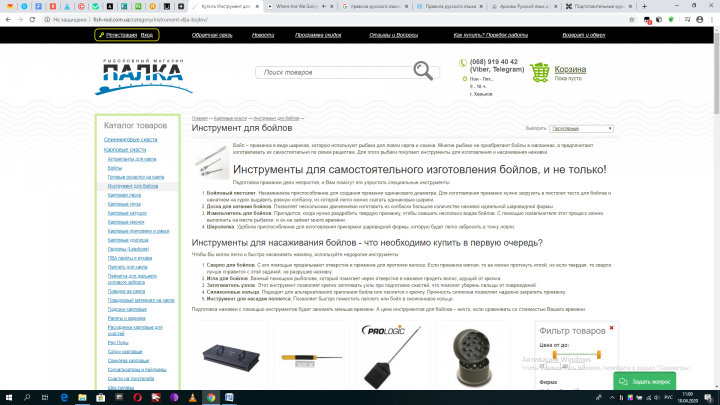Select Бойлы subcategory

[x=115, y=168]
